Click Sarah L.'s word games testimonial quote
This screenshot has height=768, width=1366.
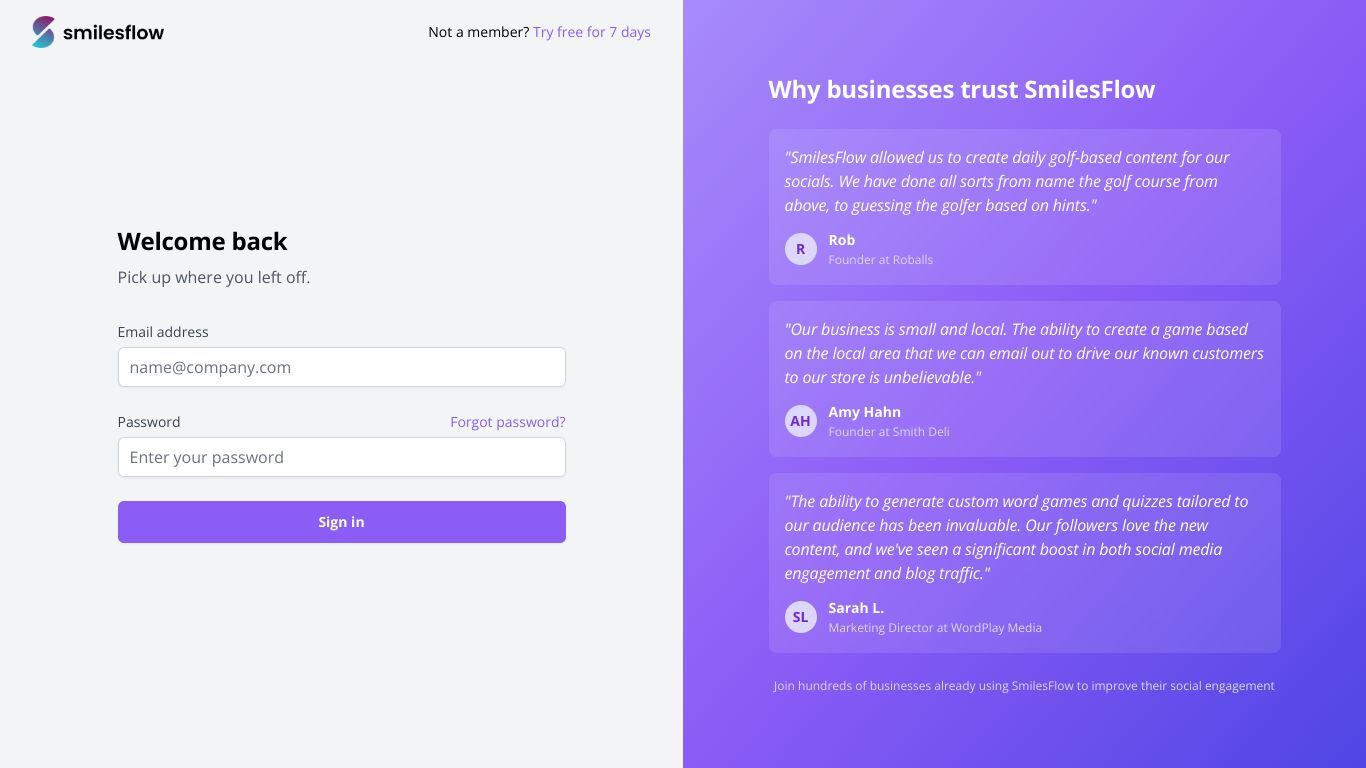(x=1016, y=537)
